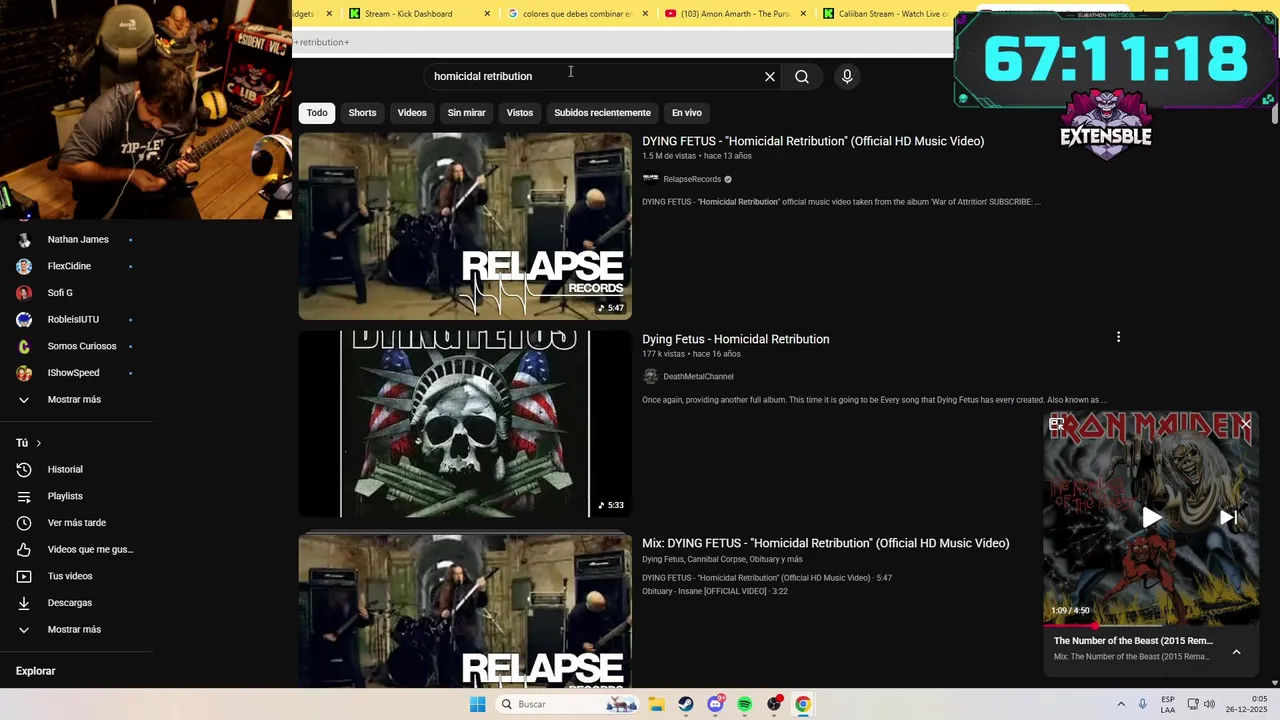1280x720 pixels.
Task: Close the colores que debes combinar tab
Action: point(645,14)
